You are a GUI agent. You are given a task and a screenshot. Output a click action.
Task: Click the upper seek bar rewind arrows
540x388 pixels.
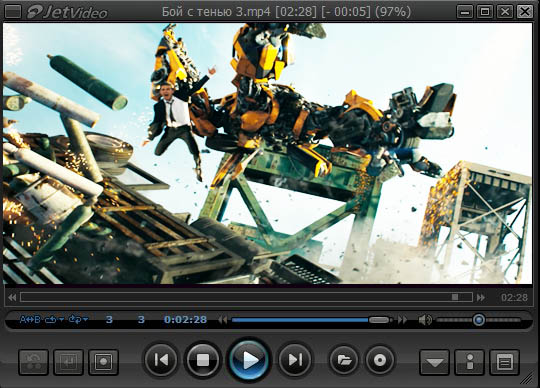click(x=12, y=297)
